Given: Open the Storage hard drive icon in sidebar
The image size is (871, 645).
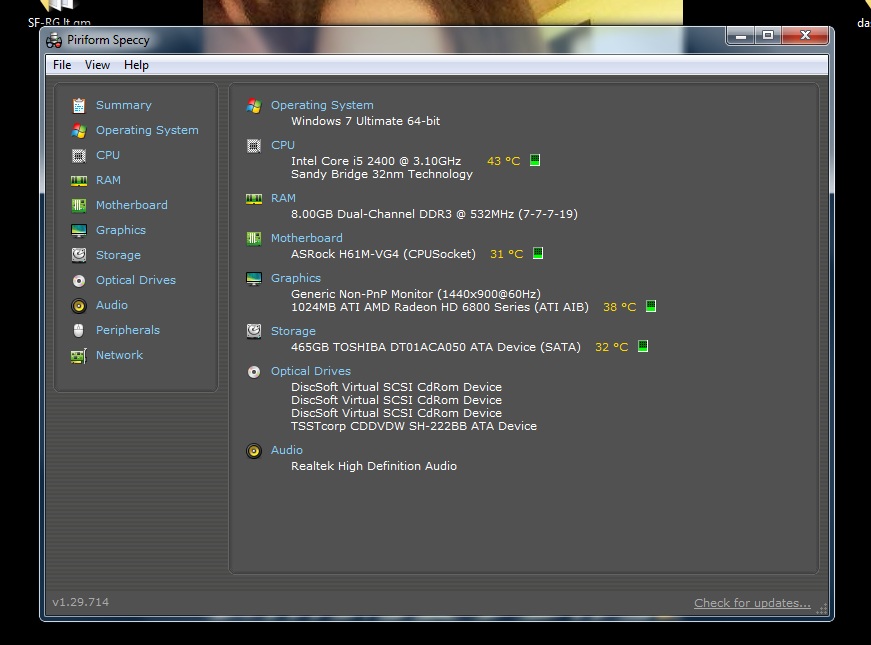Looking at the screenshot, I should 79,255.
